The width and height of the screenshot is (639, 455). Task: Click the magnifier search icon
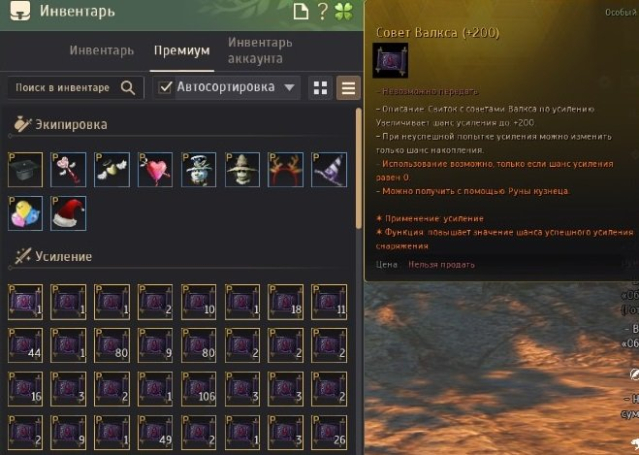pos(128,88)
